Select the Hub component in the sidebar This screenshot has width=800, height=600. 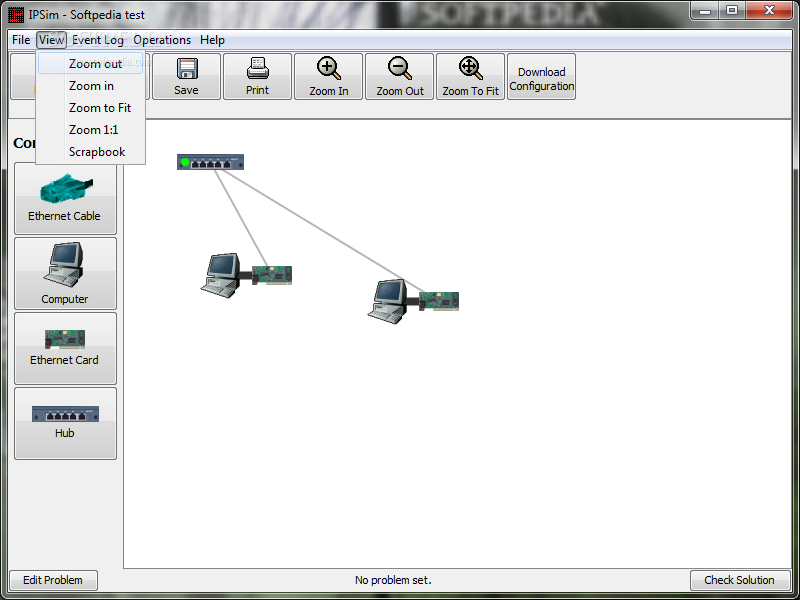coord(65,423)
